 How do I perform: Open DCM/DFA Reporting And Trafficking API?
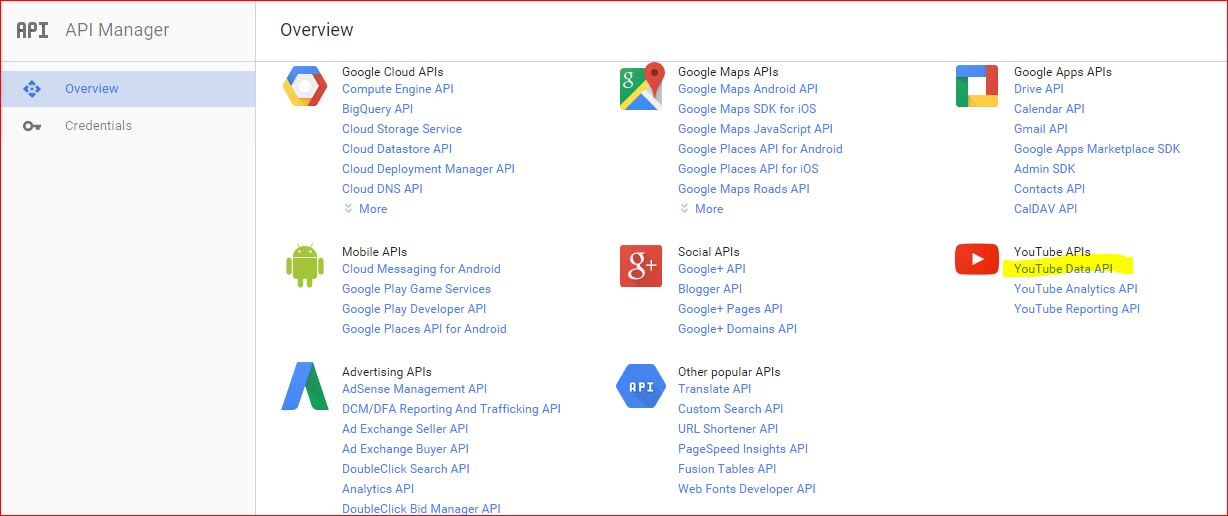(x=451, y=409)
